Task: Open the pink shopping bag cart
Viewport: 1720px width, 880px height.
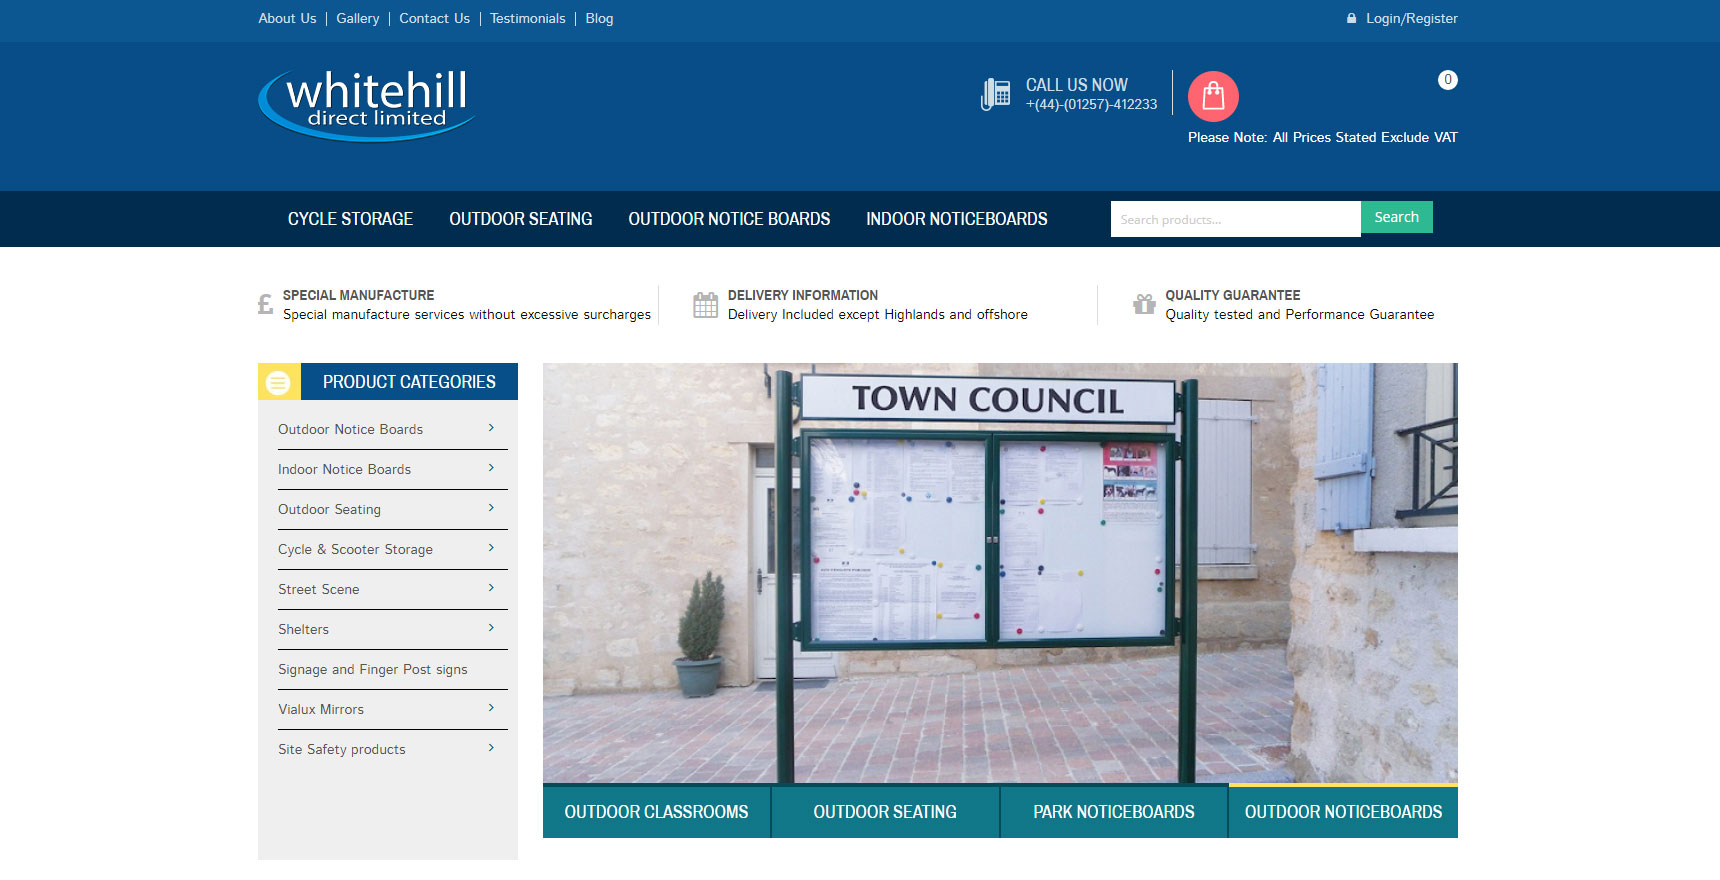Action: point(1213,96)
